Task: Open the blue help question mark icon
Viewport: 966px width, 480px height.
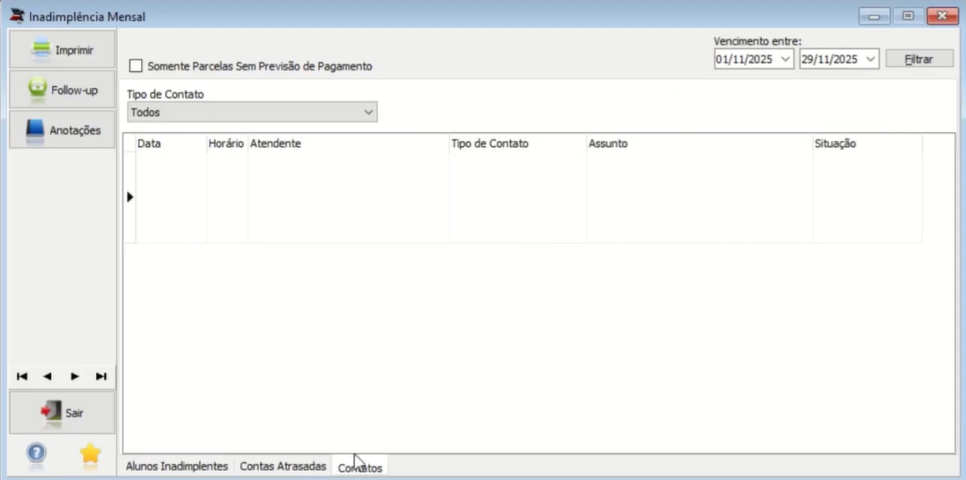Action: click(36, 453)
